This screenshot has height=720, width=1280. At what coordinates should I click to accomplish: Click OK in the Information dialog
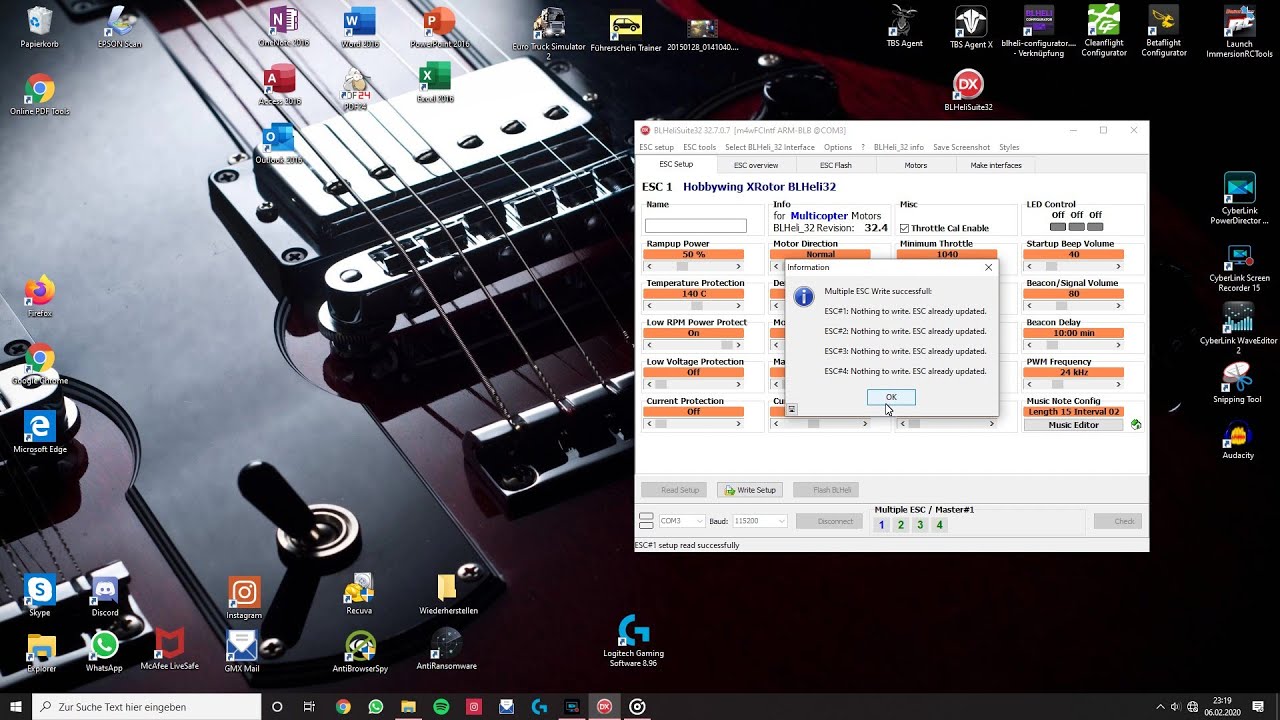(x=891, y=397)
